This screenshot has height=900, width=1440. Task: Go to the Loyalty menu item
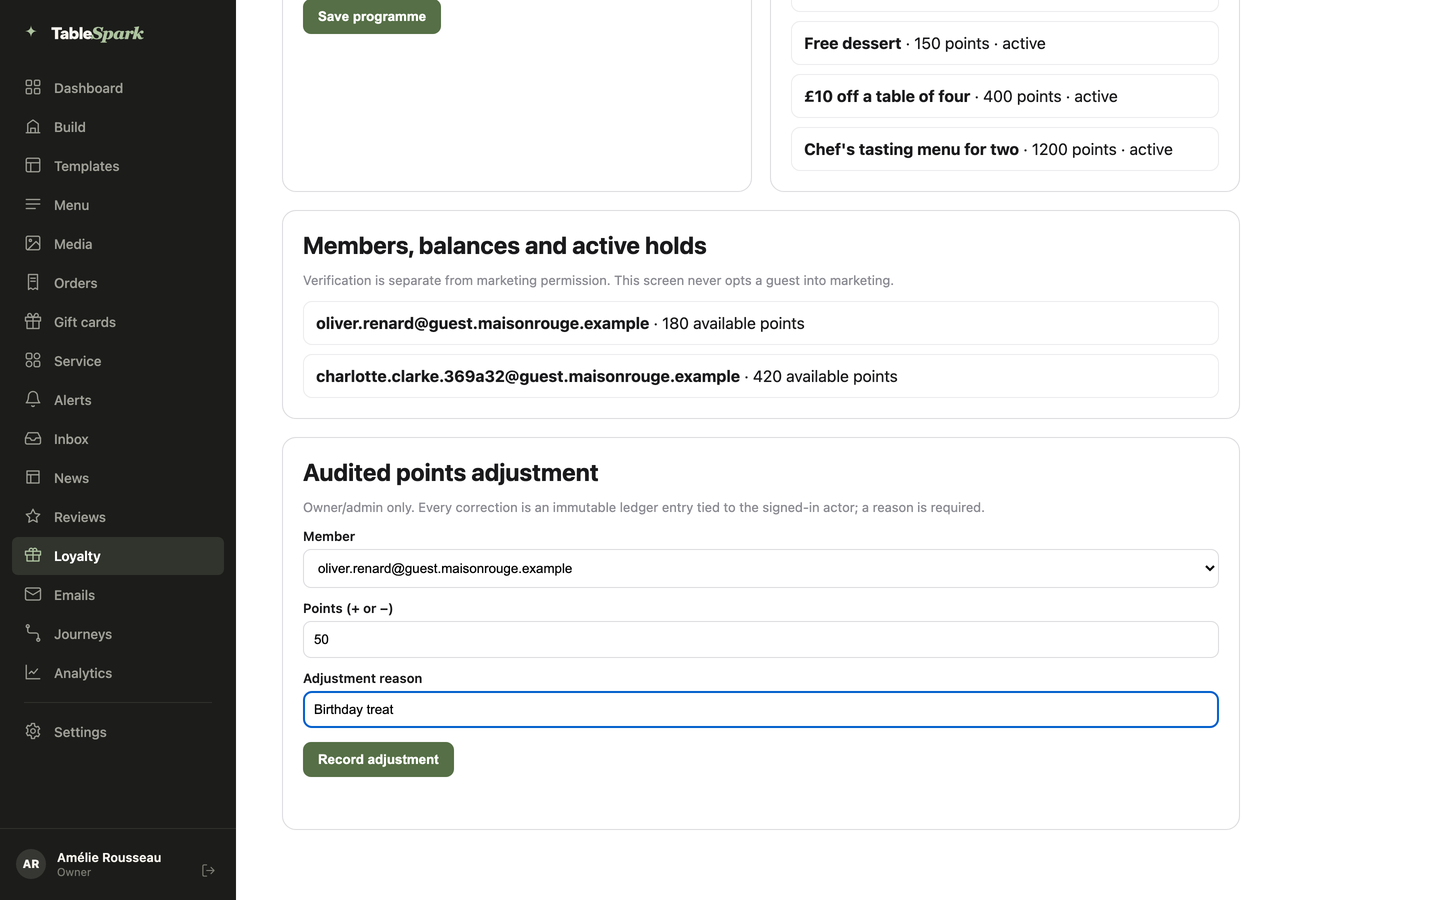(x=118, y=556)
